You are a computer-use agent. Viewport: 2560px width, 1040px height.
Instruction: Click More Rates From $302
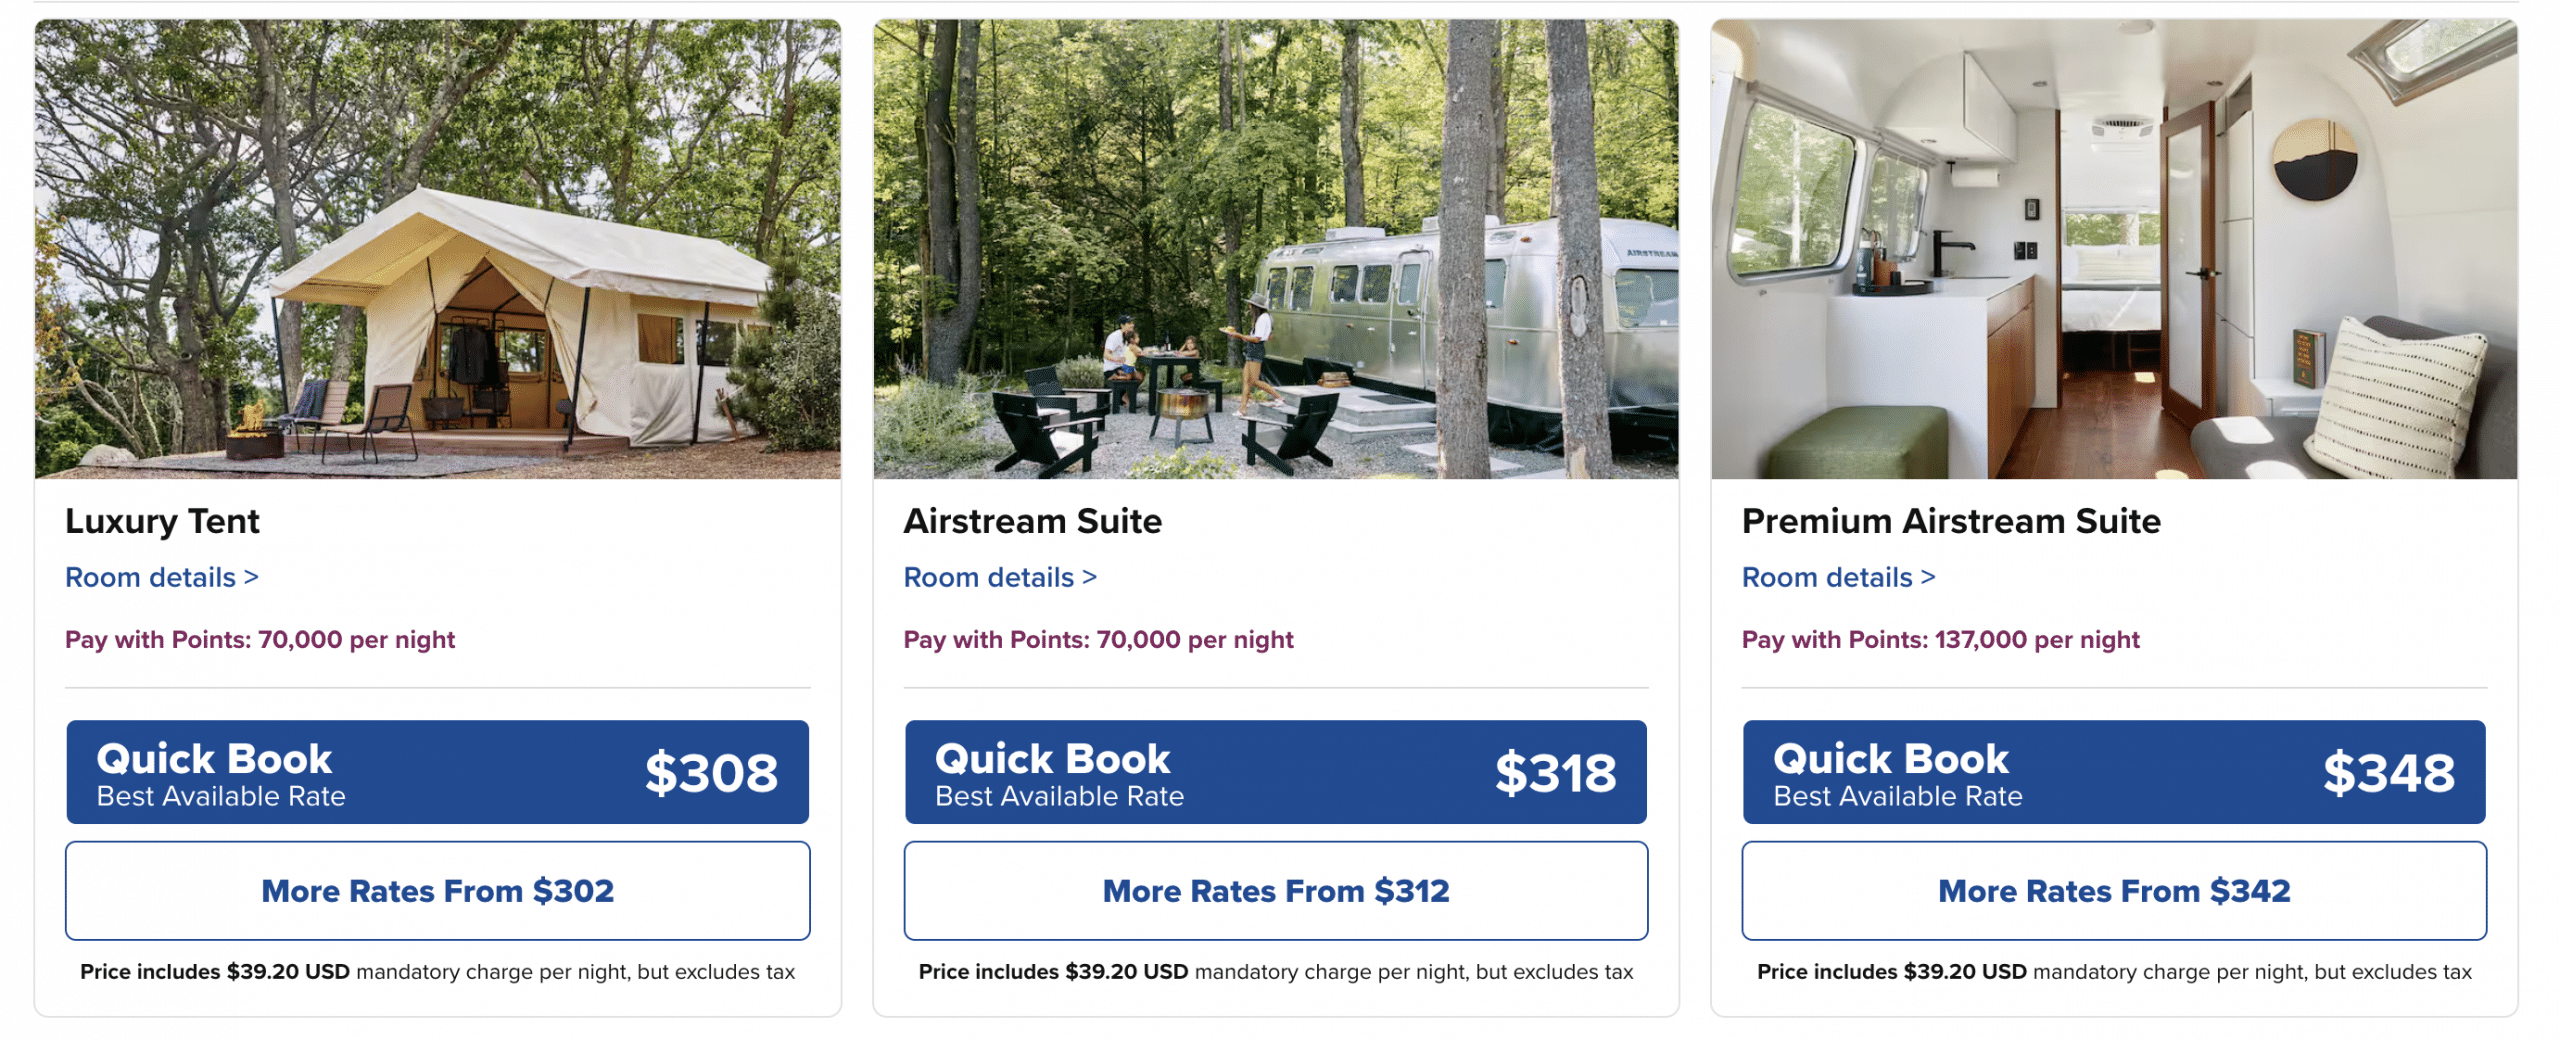point(437,890)
